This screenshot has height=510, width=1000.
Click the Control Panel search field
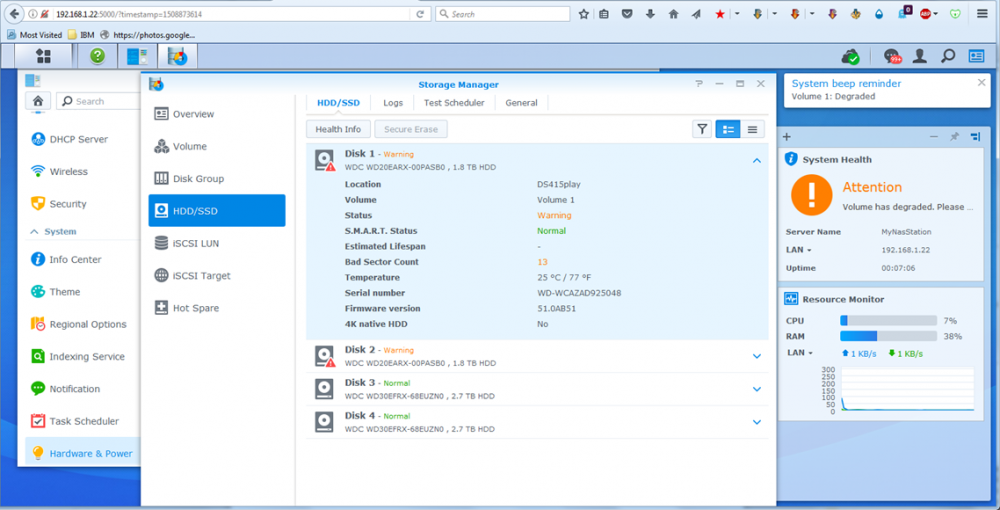coord(98,101)
